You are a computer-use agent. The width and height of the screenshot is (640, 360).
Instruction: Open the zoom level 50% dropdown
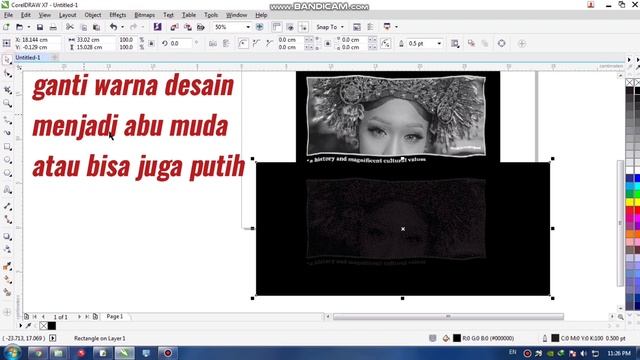(x=248, y=27)
